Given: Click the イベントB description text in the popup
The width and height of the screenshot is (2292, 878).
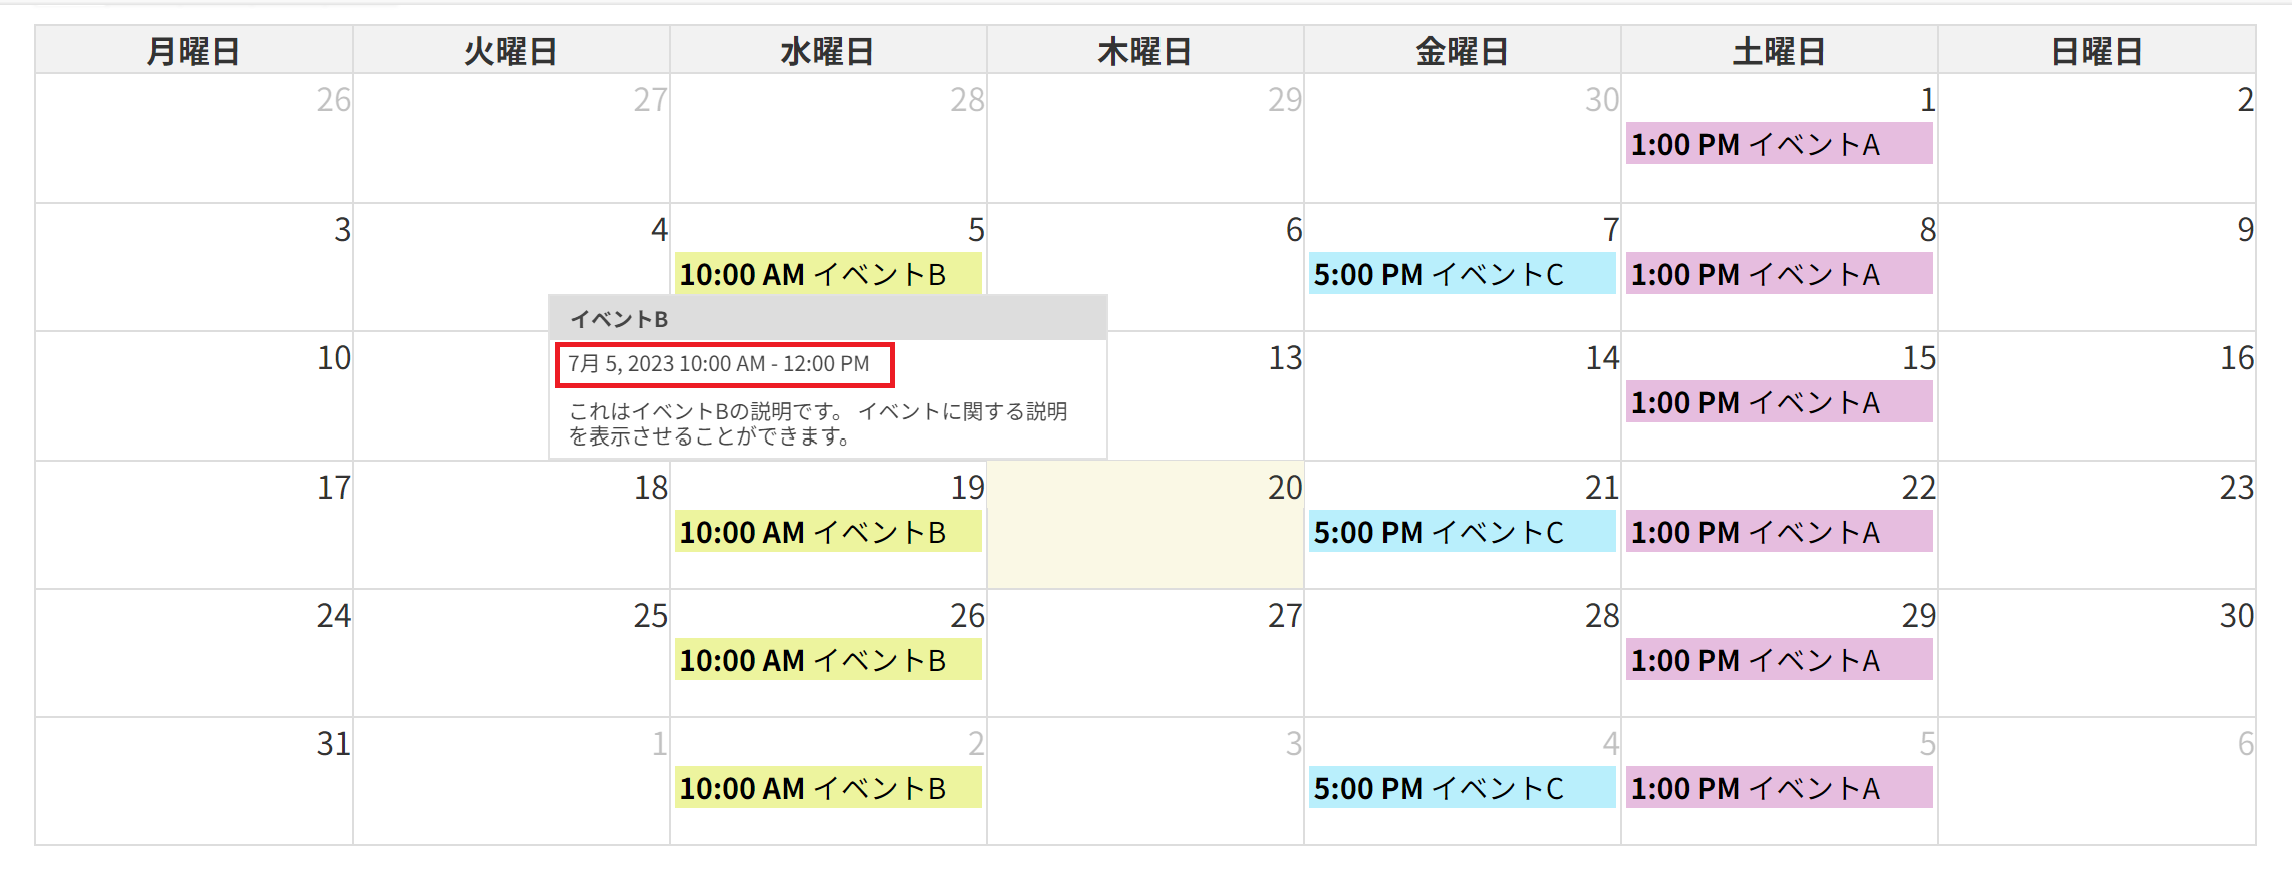Looking at the screenshot, I should (x=818, y=424).
